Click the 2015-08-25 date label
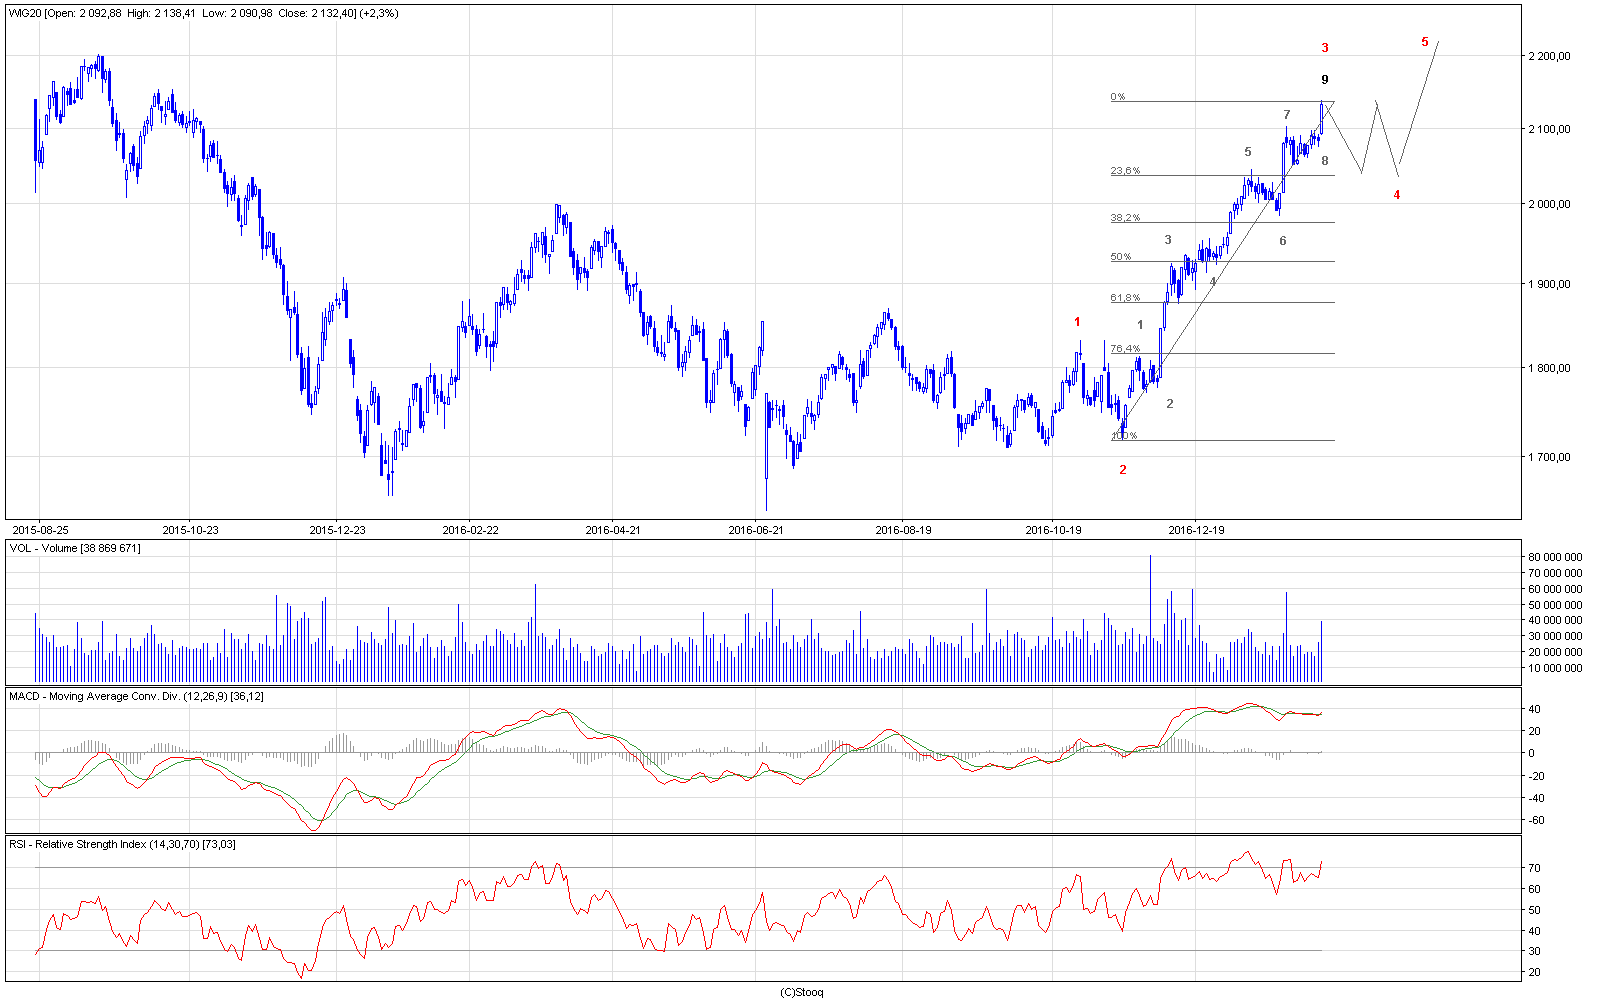This screenshot has height=1000, width=1600. 40,530
